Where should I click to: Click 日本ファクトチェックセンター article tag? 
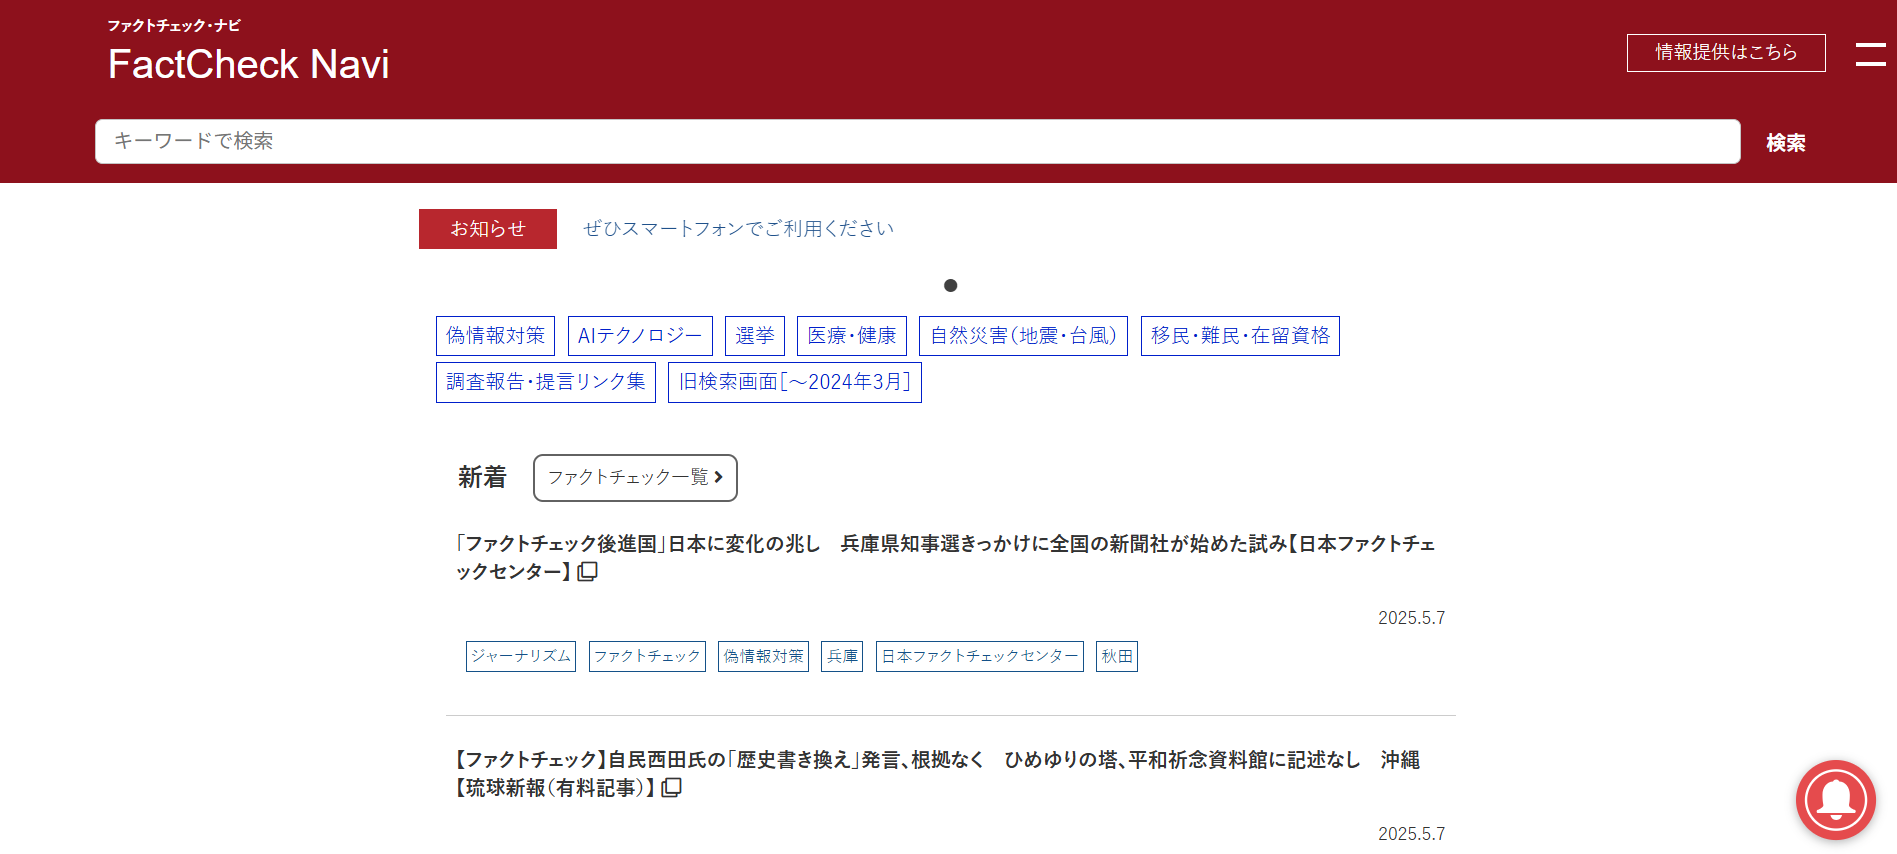(x=980, y=656)
